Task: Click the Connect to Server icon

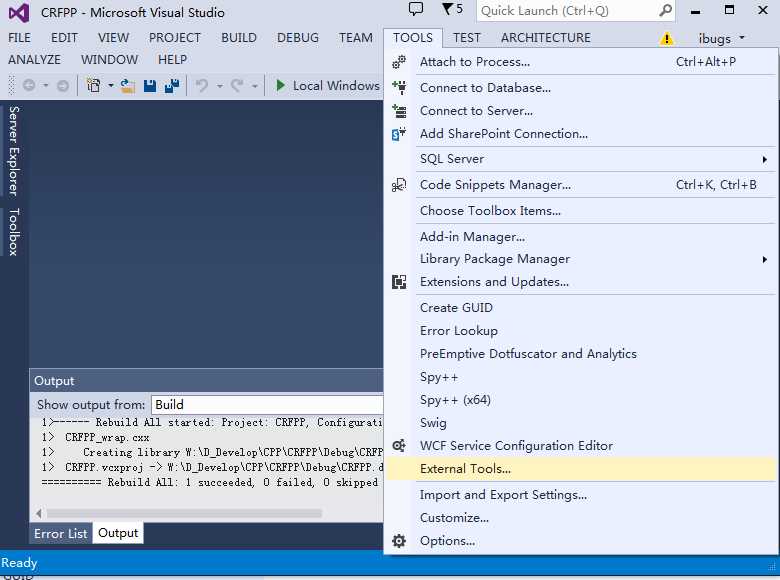Action: pos(399,111)
